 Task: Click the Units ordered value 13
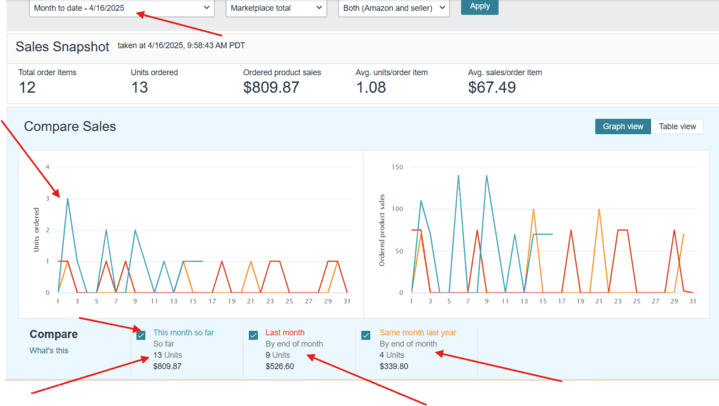tap(139, 88)
